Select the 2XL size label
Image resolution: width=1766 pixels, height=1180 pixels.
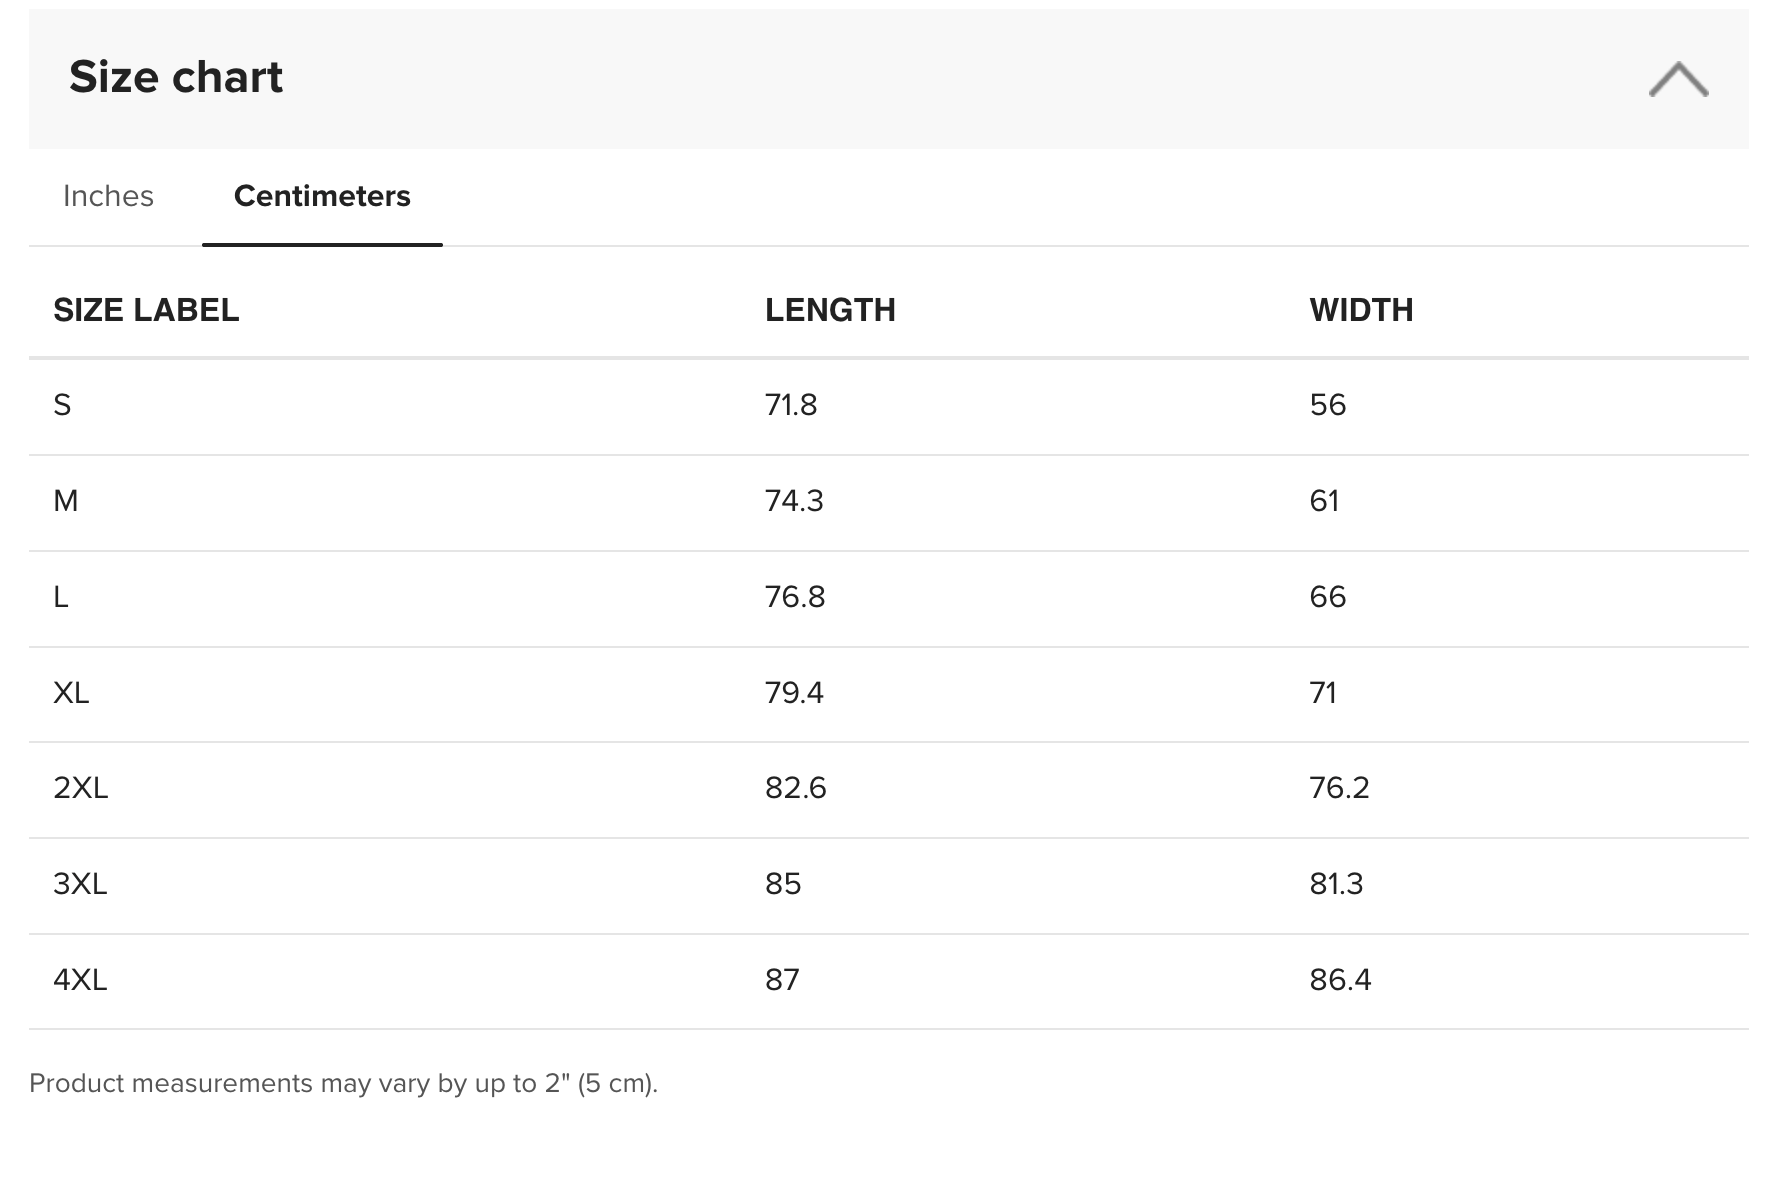coord(81,788)
